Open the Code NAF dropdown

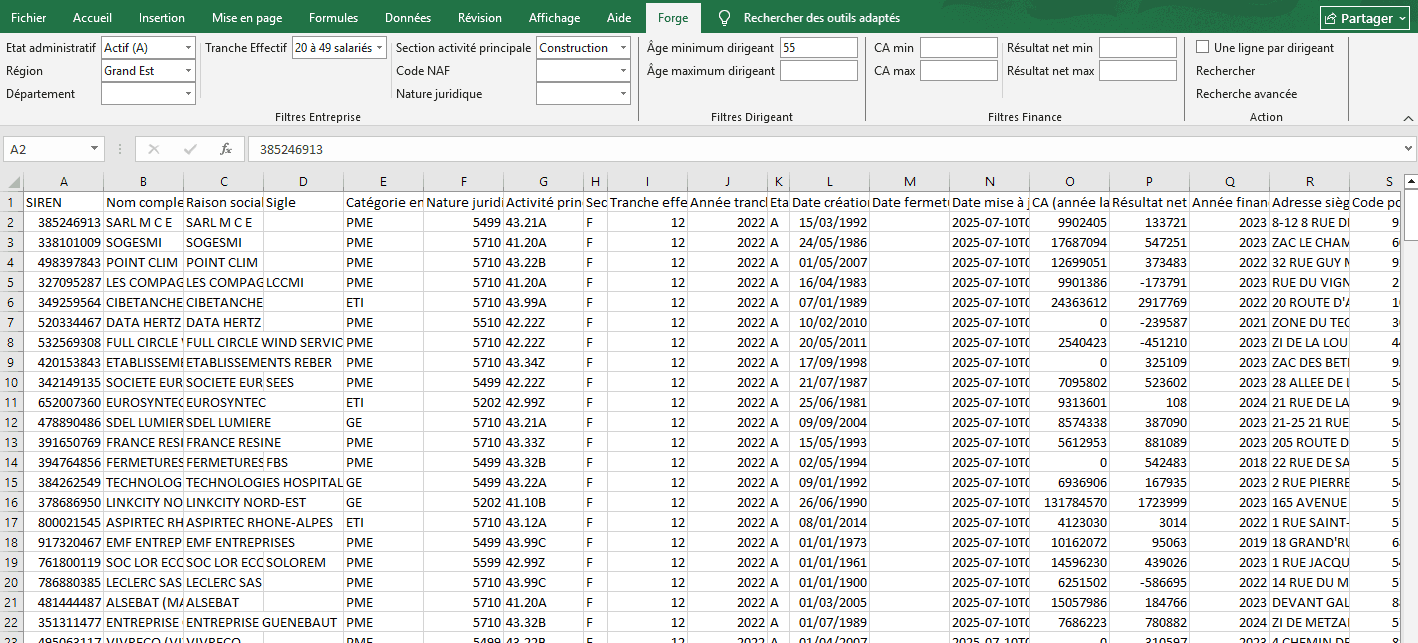point(623,71)
